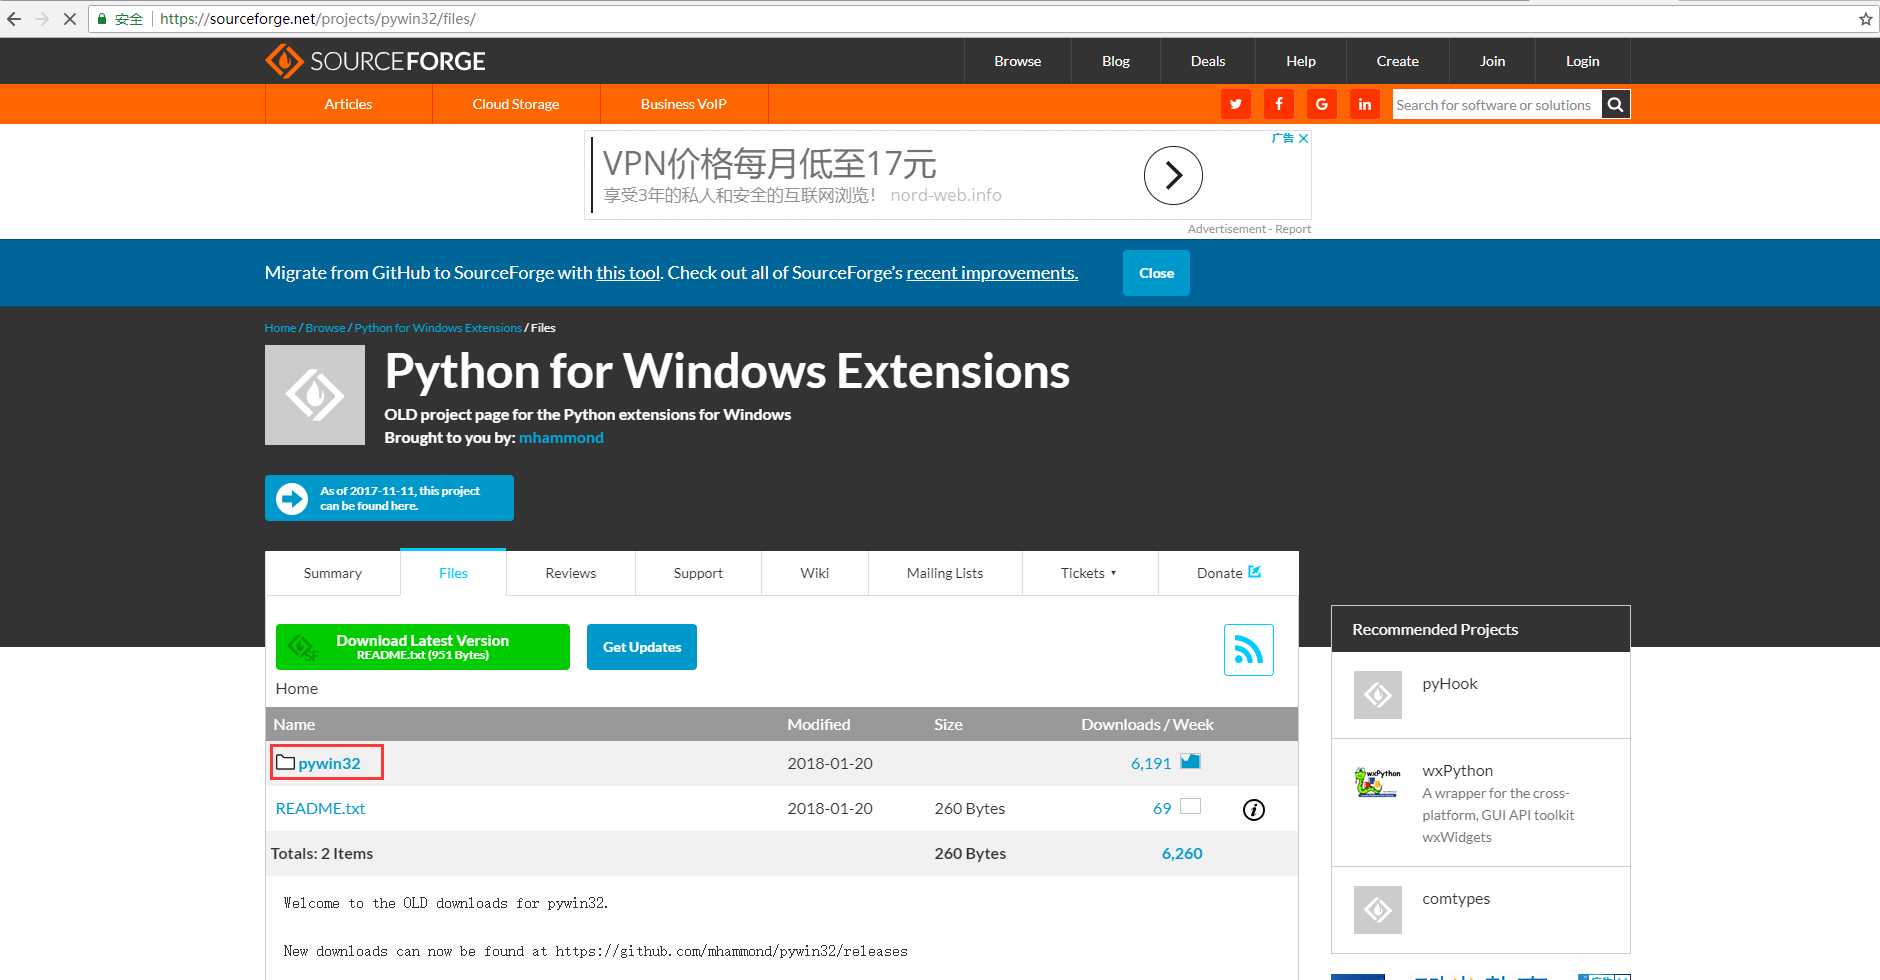Click the 6,191 downloads link
The image size is (1880, 980).
(x=1151, y=763)
